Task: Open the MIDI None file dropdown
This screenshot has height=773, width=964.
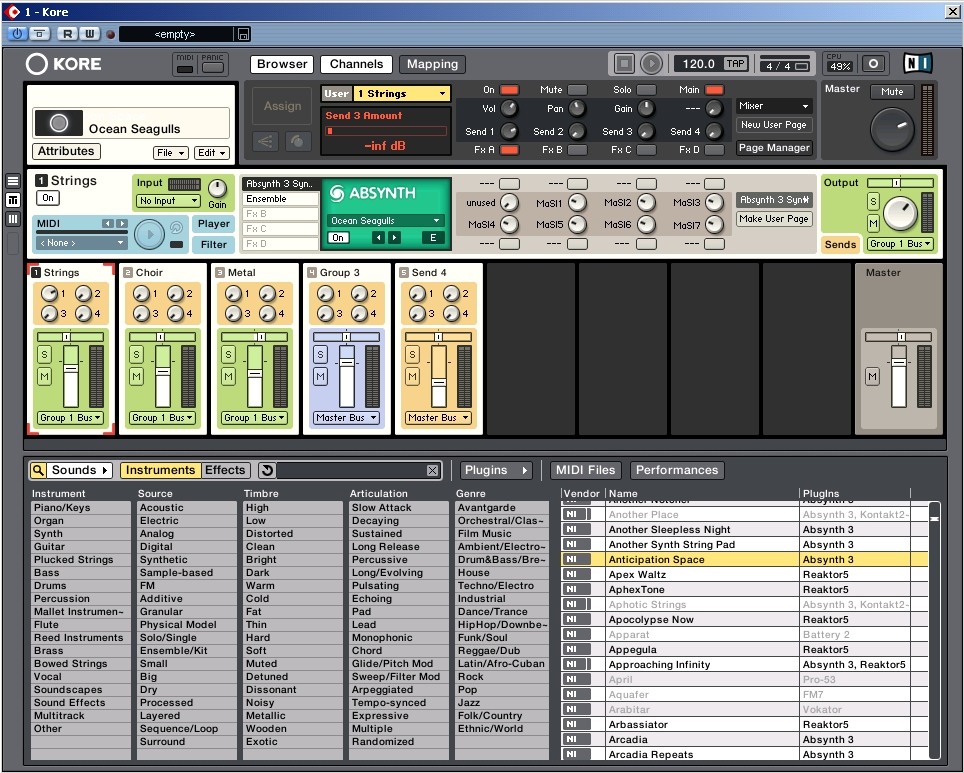Action: 81,243
